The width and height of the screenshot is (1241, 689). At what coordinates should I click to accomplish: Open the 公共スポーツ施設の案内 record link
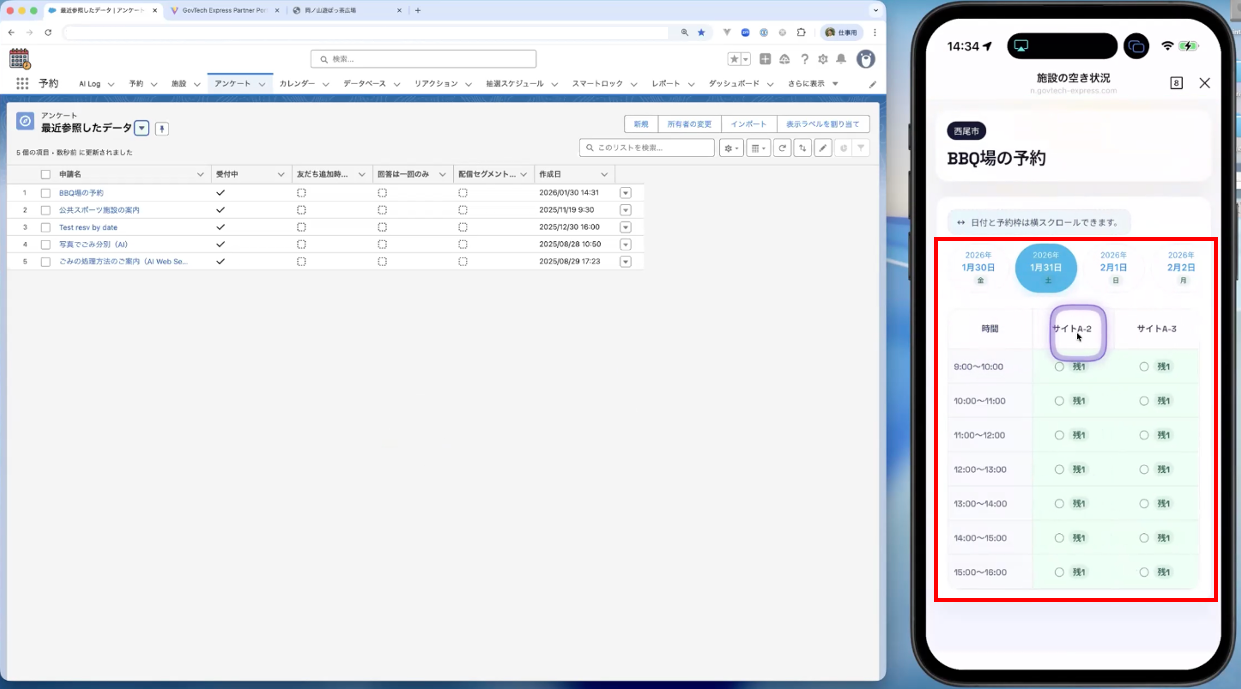tap(99, 210)
